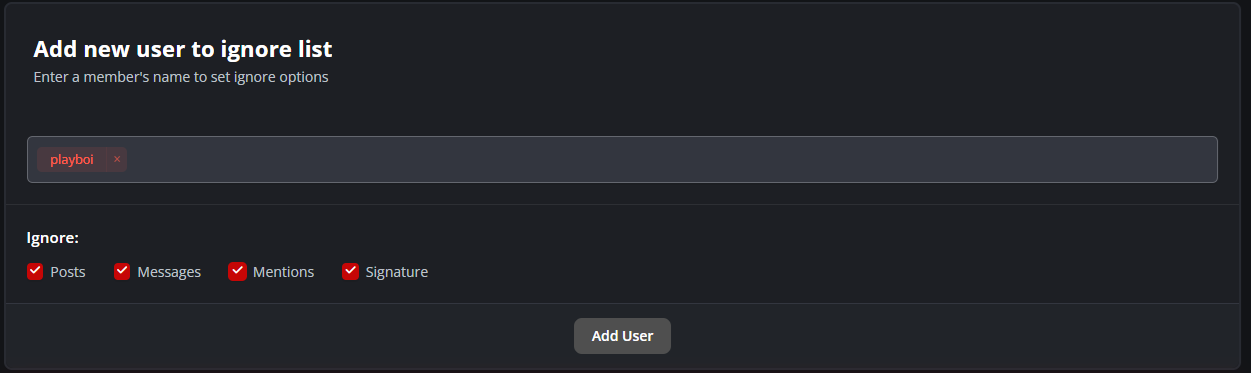Viewport: 1251px width, 373px height.
Task: Click the red checkmark beside Messages
Action: tap(122, 271)
